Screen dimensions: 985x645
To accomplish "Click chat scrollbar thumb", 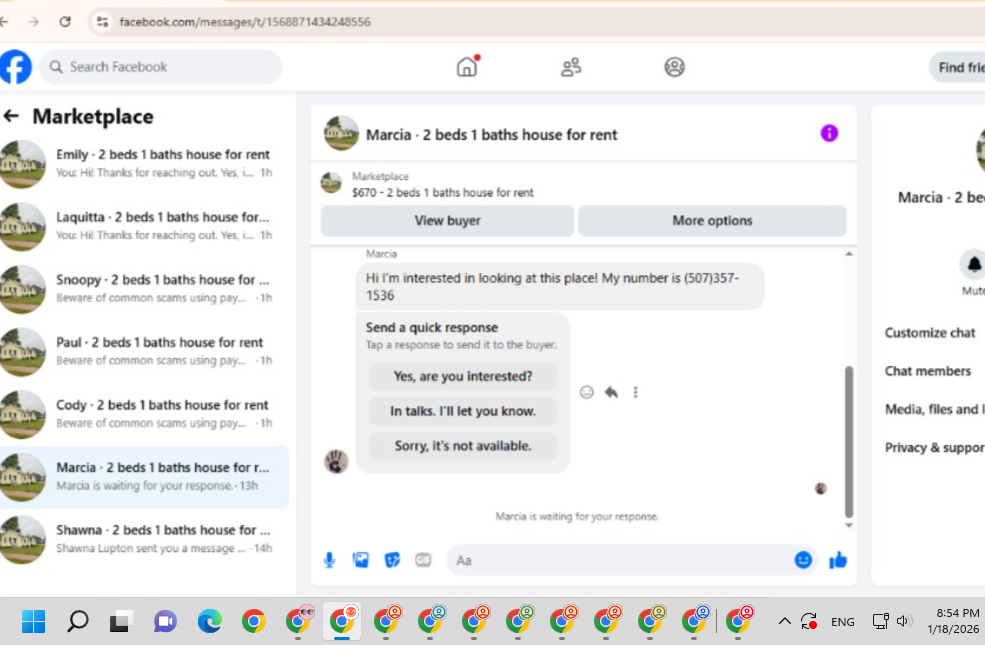I will tap(849, 442).
